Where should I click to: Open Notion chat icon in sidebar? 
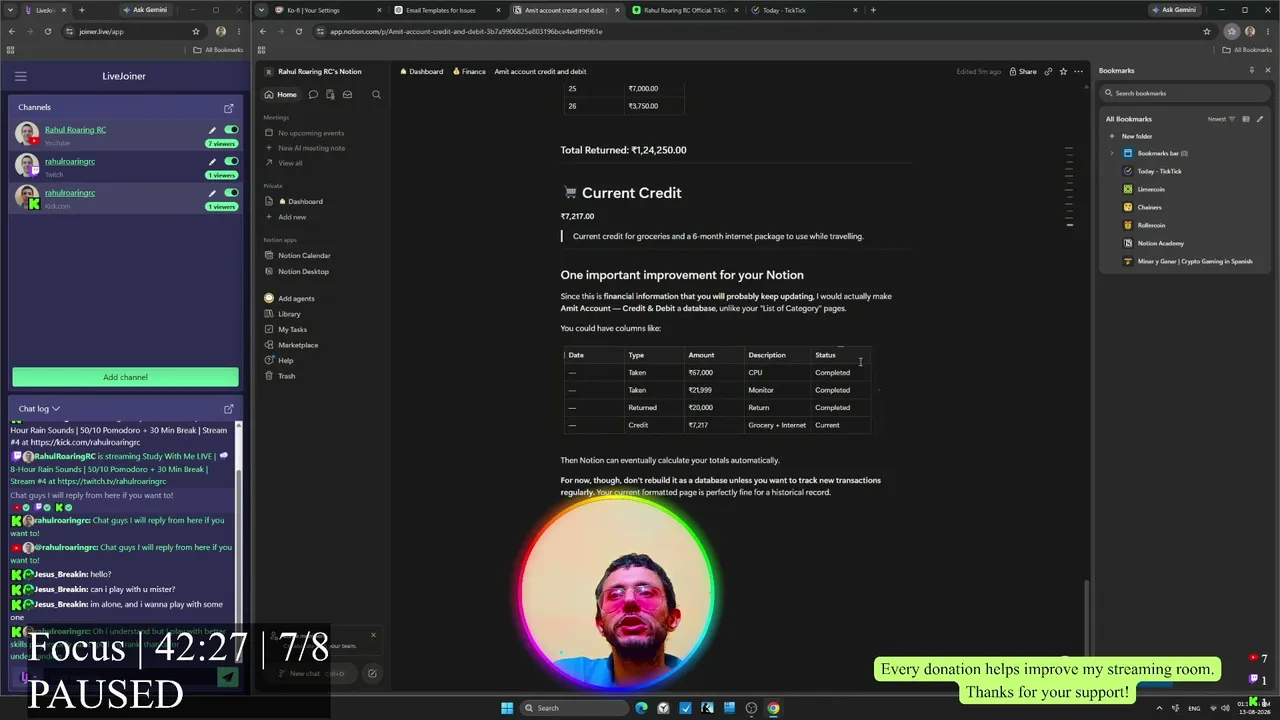click(313, 95)
